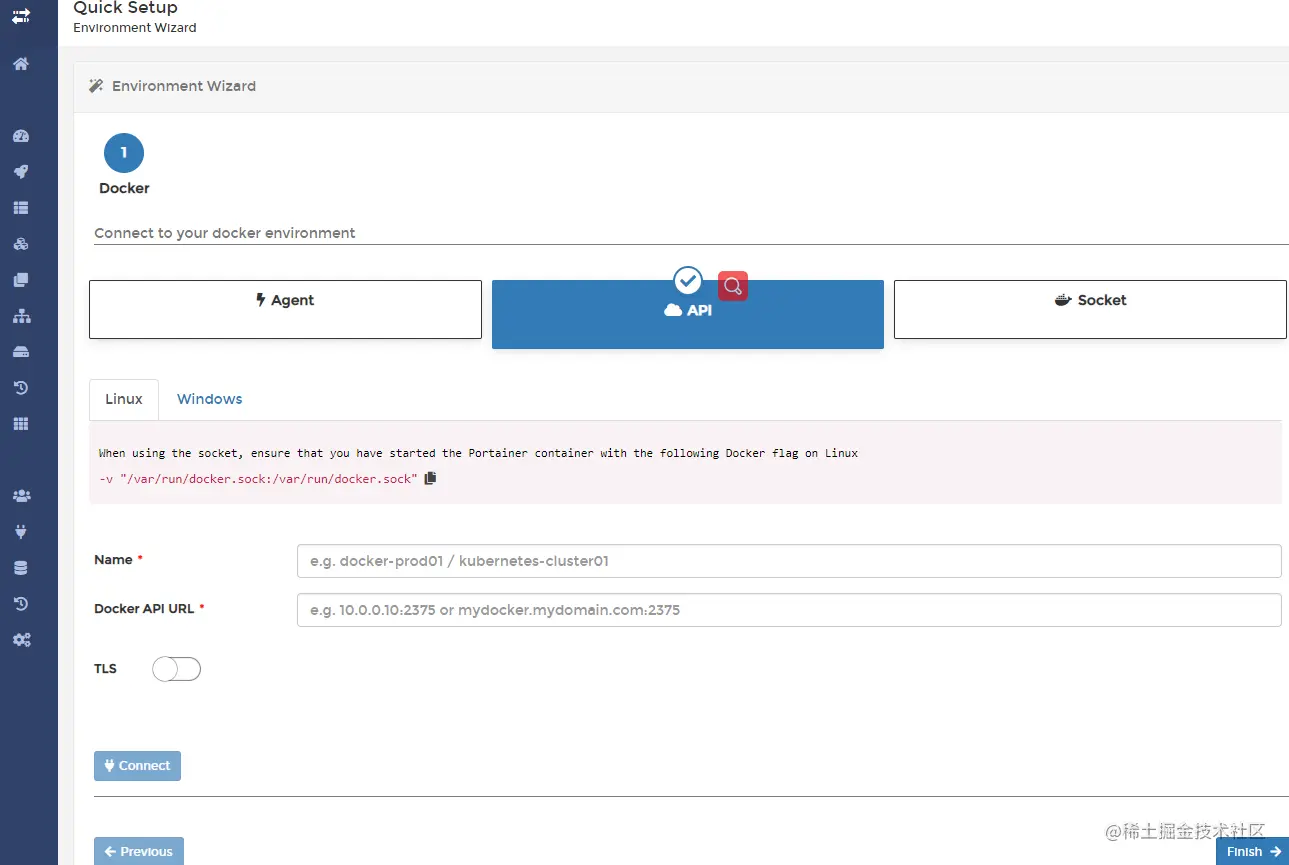Open Host grid icon in the sidebar
The image size is (1289, 865).
click(21, 424)
